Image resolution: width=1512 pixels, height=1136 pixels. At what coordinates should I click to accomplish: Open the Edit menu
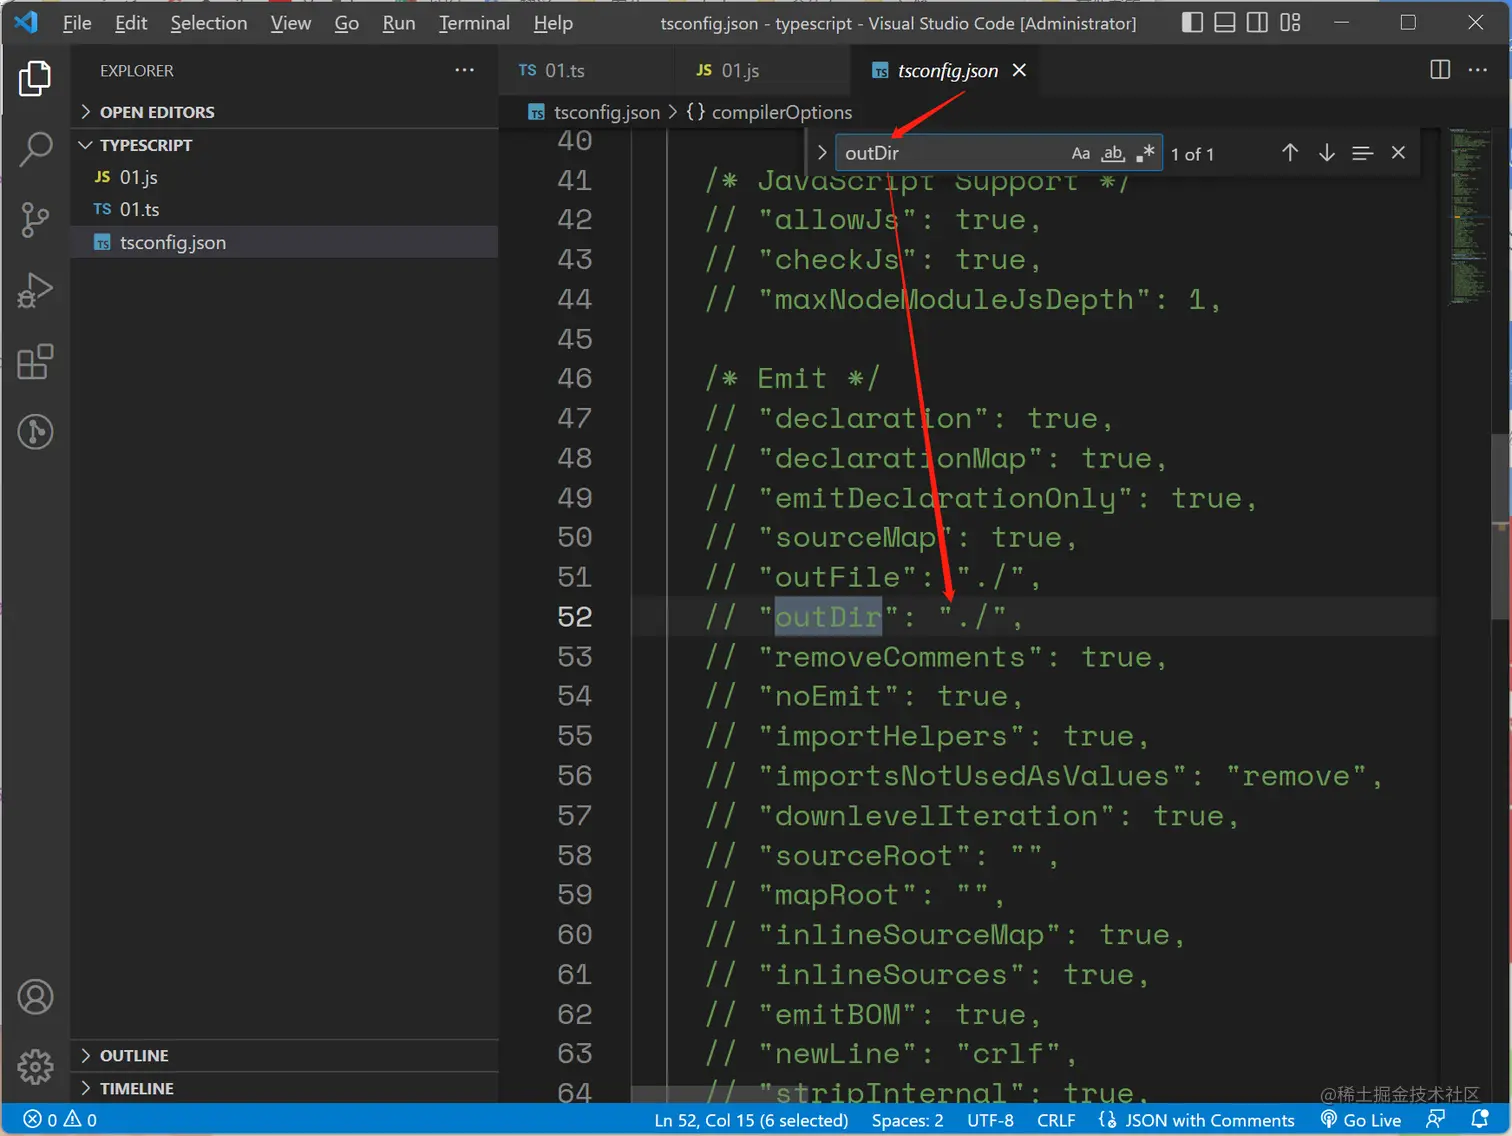(131, 22)
